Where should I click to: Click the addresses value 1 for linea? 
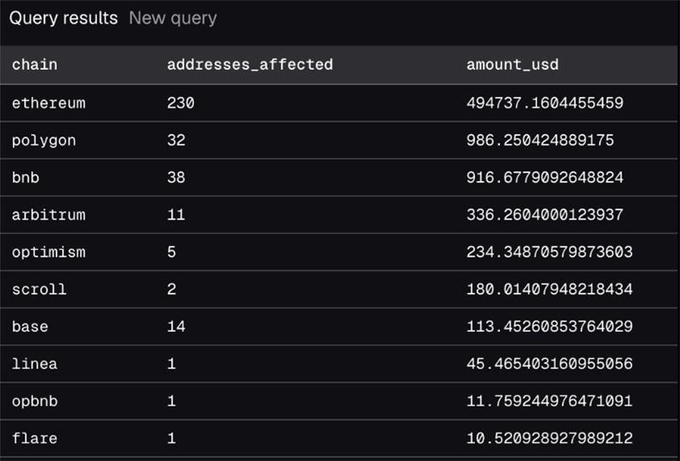click(x=172, y=364)
